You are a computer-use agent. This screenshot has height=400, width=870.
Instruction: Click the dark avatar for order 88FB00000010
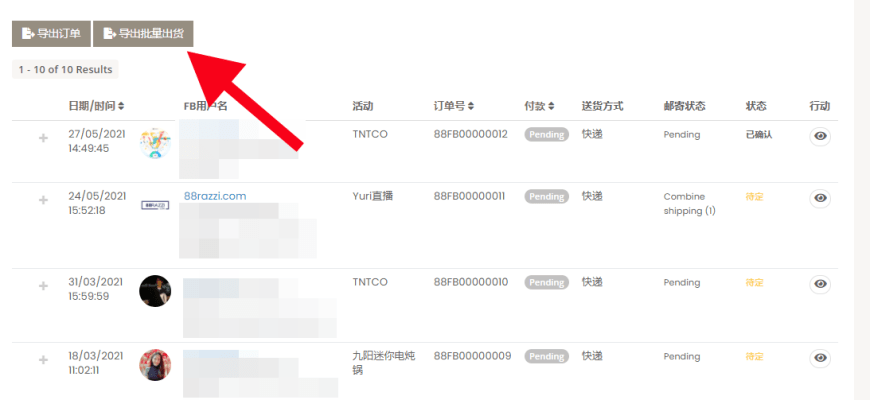(x=155, y=291)
